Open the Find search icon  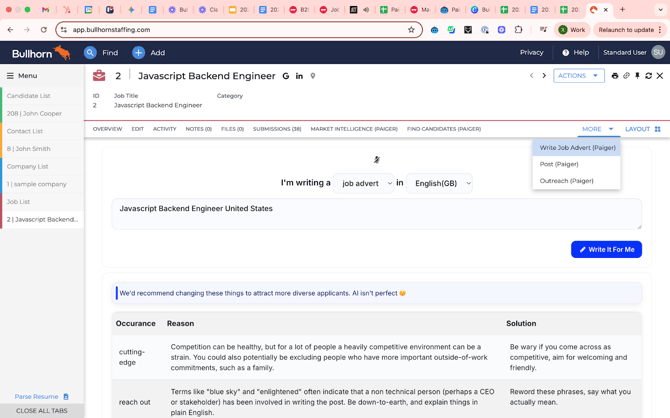[91, 53]
